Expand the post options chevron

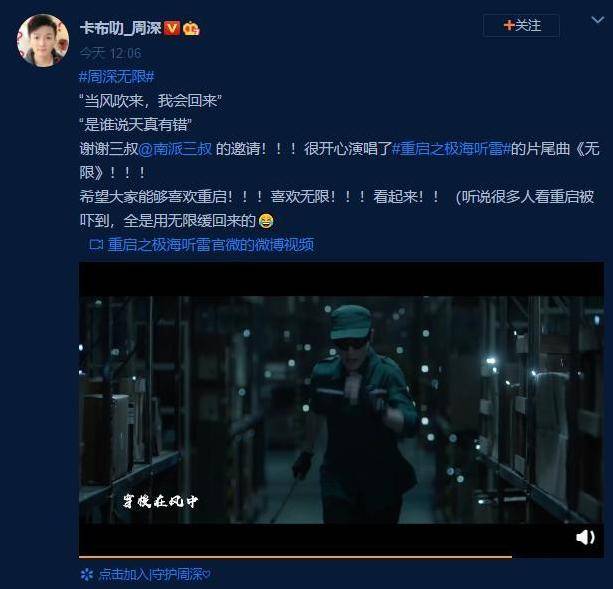pyautogui.click(x=597, y=20)
